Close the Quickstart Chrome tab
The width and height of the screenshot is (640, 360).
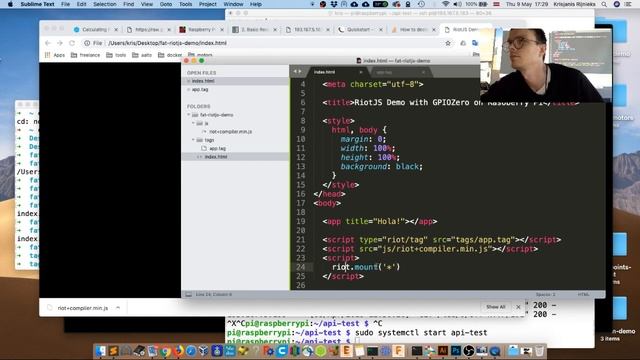pos(381,29)
